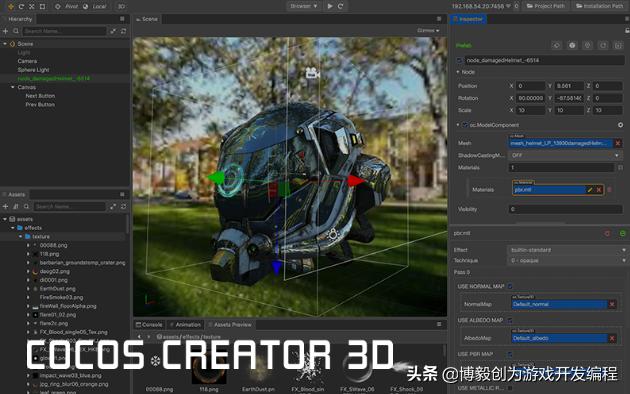Collapse the Canvas node
The image size is (630, 394).
click(x=12, y=87)
